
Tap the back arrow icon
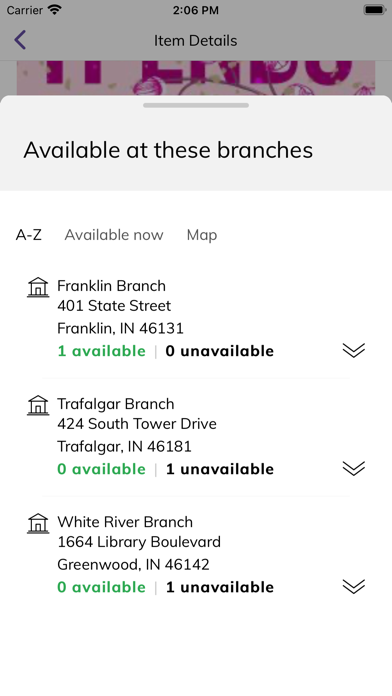(x=20, y=40)
